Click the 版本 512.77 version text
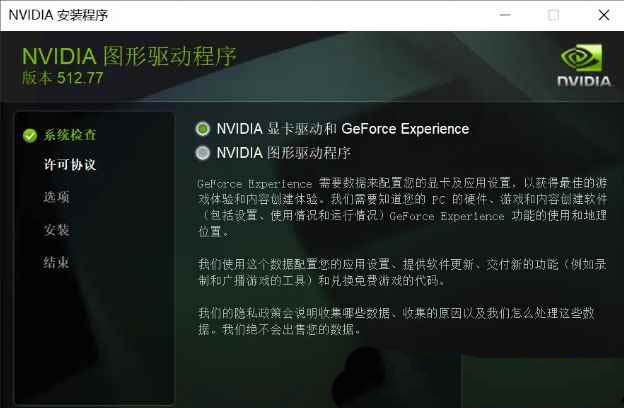The image size is (624, 408). (x=62, y=78)
